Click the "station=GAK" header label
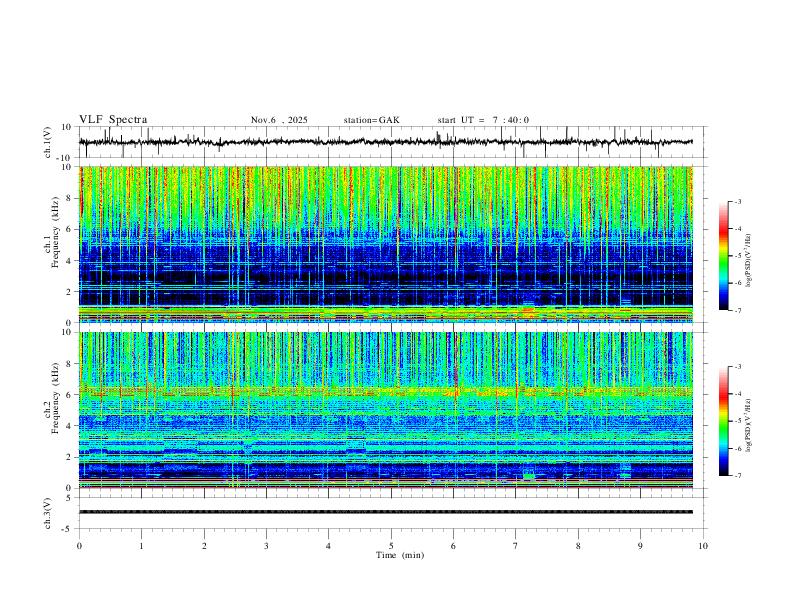The image size is (792, 612). pos(371,120)
